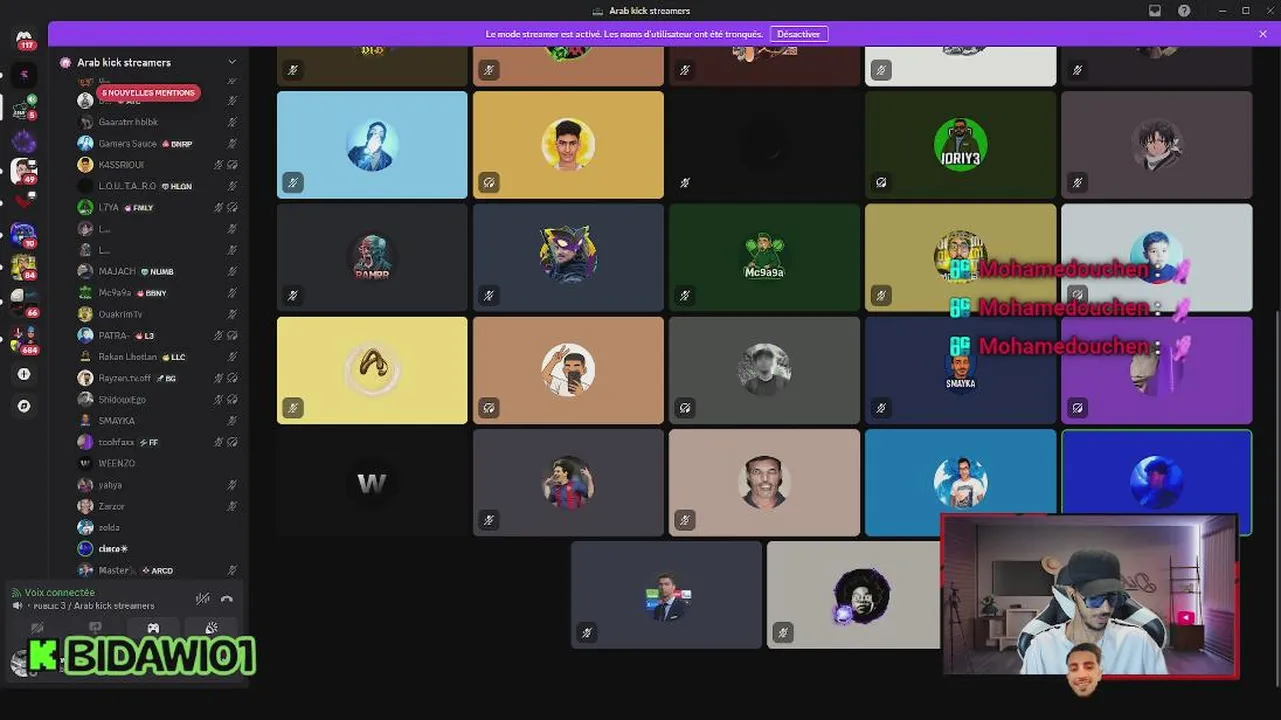Select user L.O.U_TA_R.O in voice list

pyautogui.click(x=157, y=186)
